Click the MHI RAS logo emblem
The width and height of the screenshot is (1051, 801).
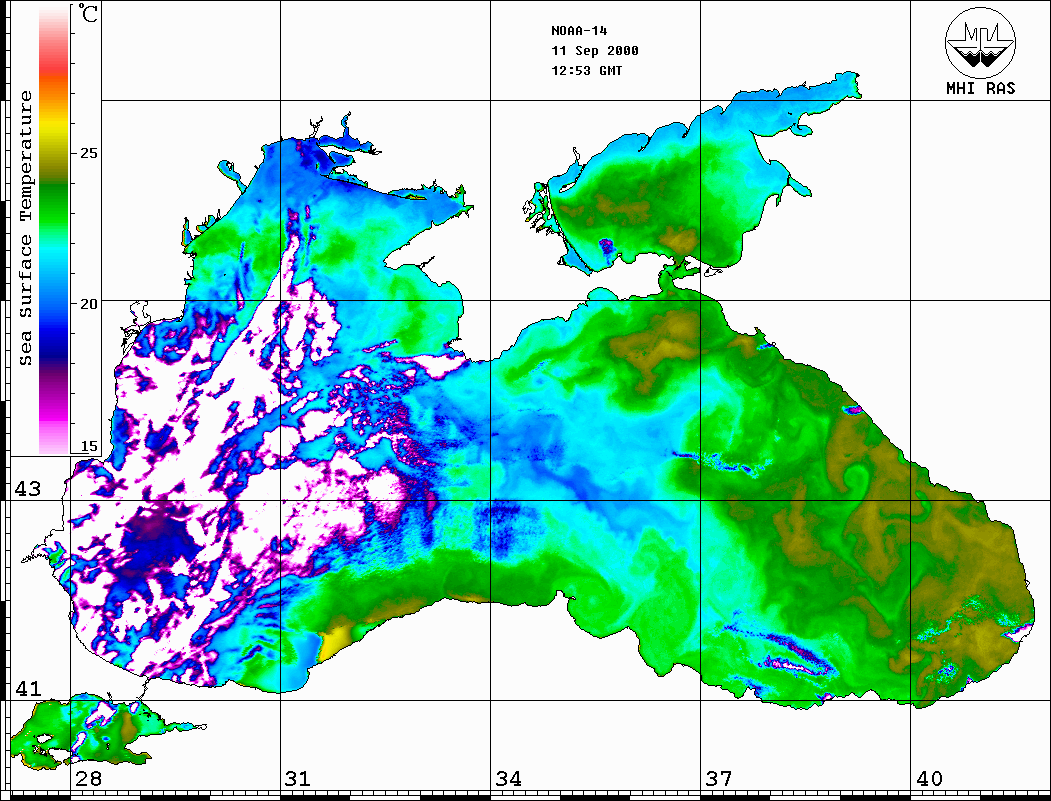[981, 42]
